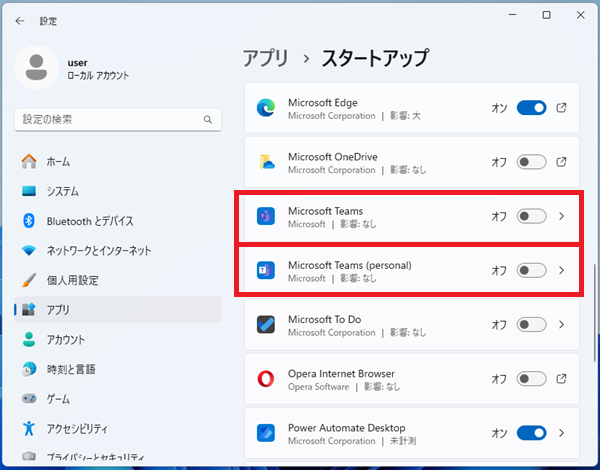The height and width of the screenshot is (470, 600).
Task: Click the user profile avatar
Action: (36, 67)
